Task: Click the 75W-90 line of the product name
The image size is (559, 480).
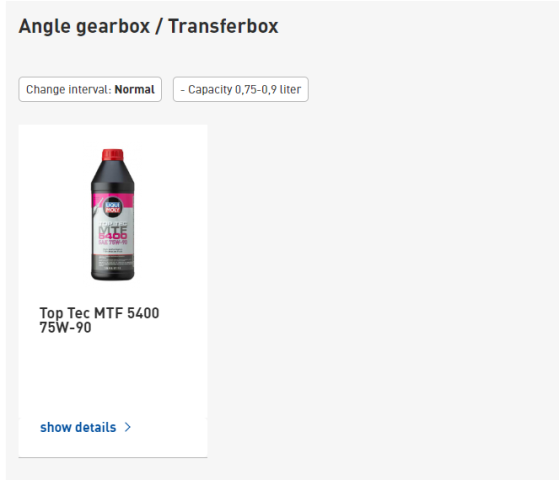Action: click(x=65, y=327)
